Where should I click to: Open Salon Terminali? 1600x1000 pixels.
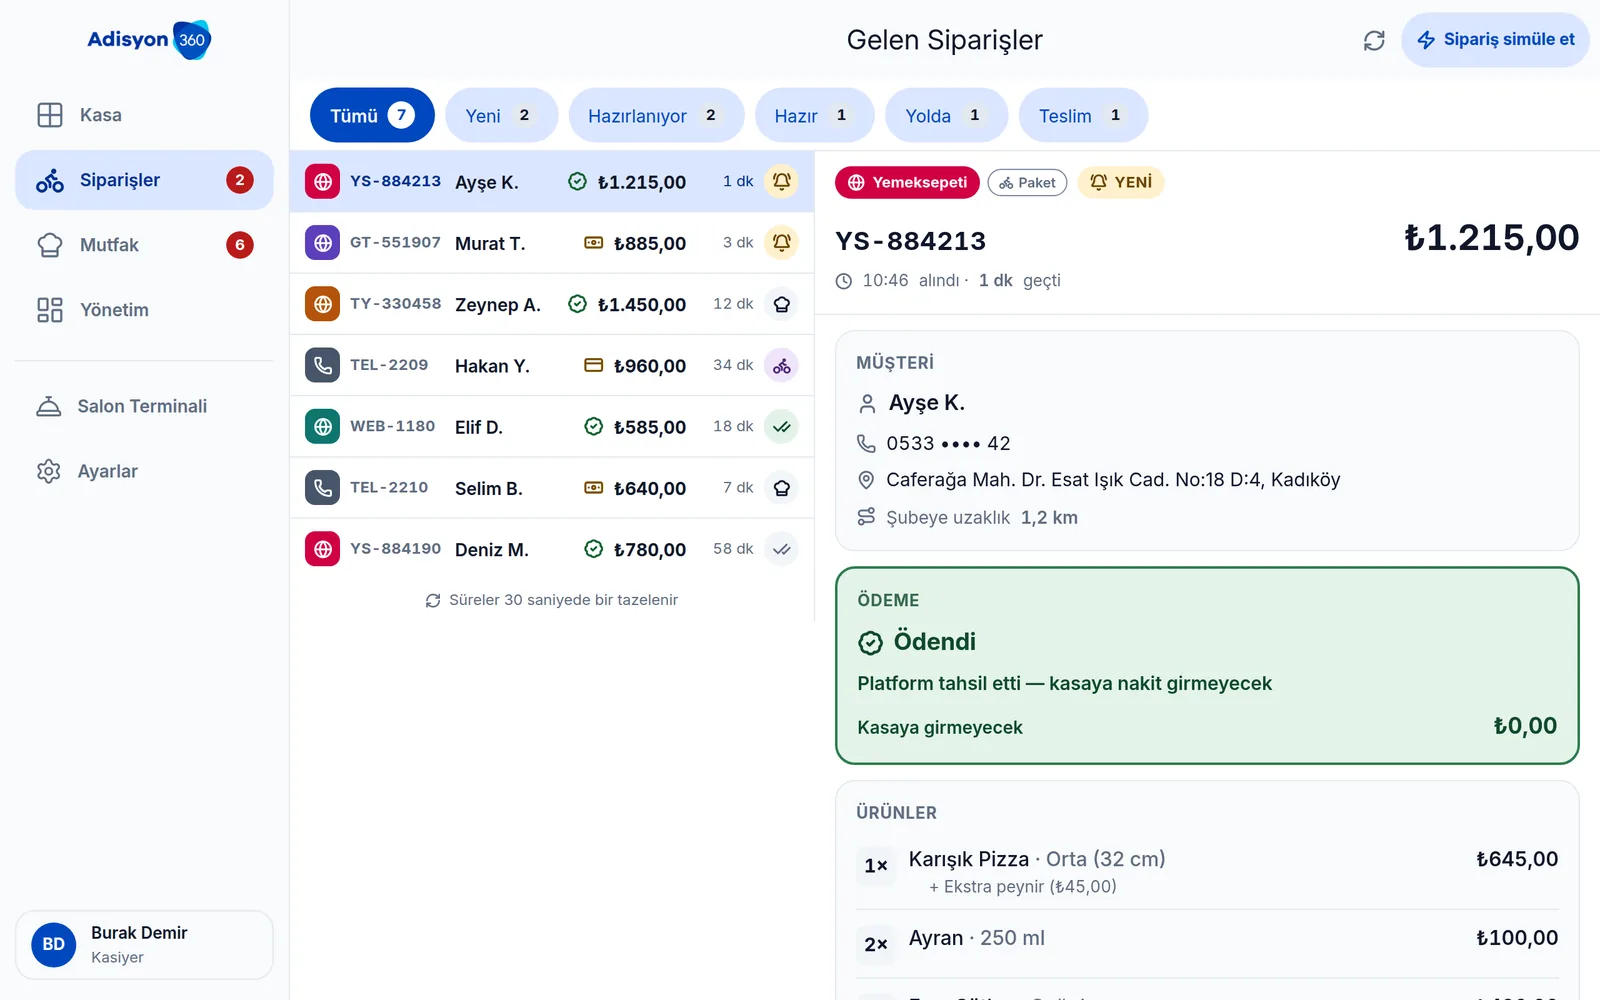[144, 406]
